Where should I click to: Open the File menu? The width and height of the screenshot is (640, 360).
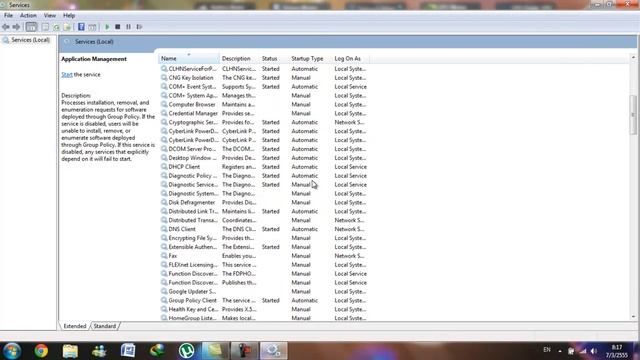point(8,16)
